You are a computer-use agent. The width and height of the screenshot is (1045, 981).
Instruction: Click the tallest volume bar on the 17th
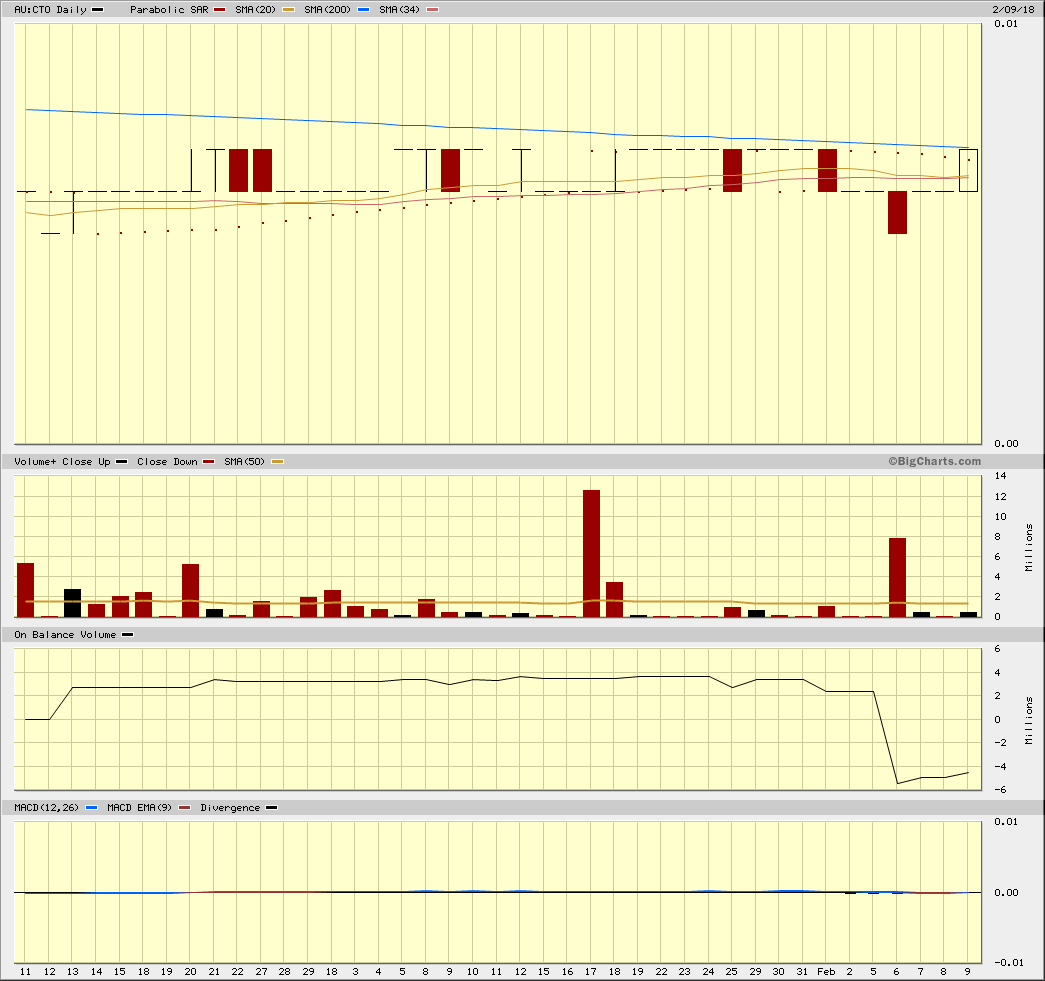[591, 554]
